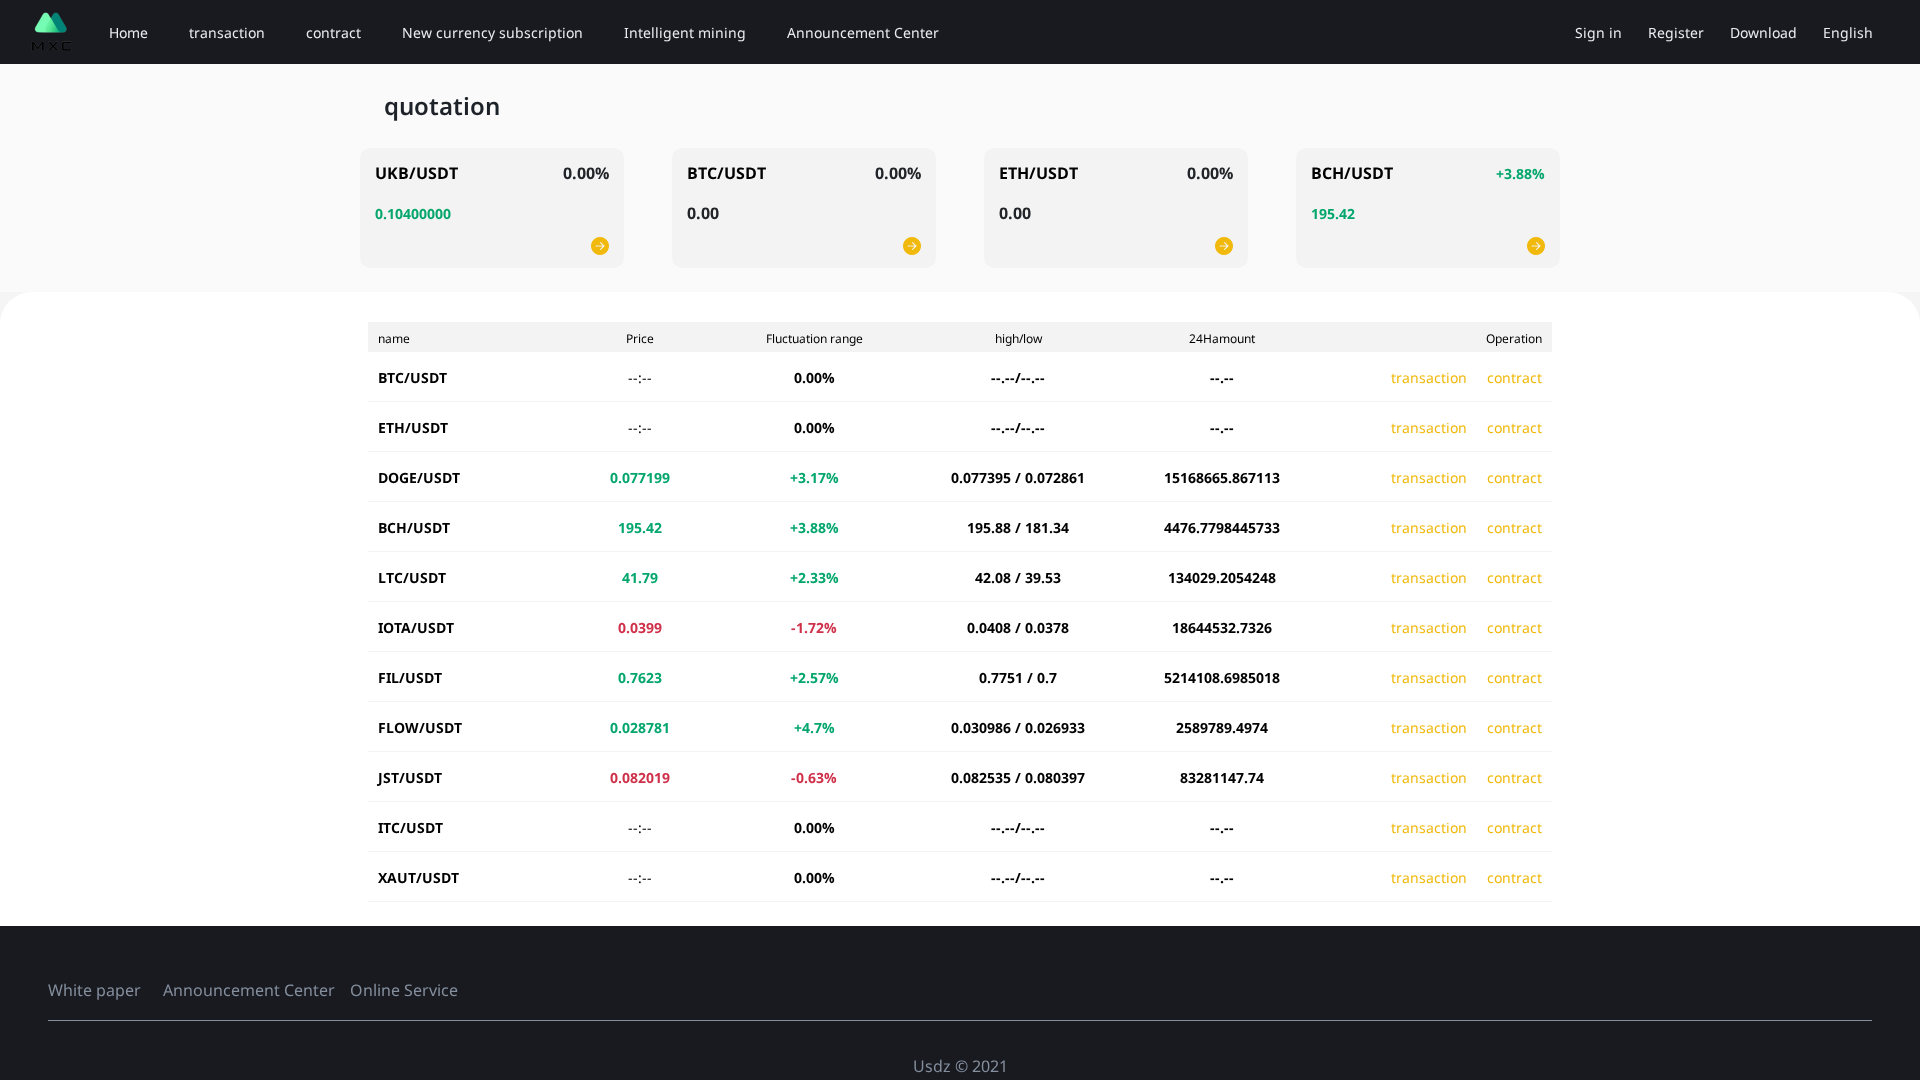The height and width of the screenshot is (1080, 1920).
Task: Click Sign in link
Action: pos(1598,33)
